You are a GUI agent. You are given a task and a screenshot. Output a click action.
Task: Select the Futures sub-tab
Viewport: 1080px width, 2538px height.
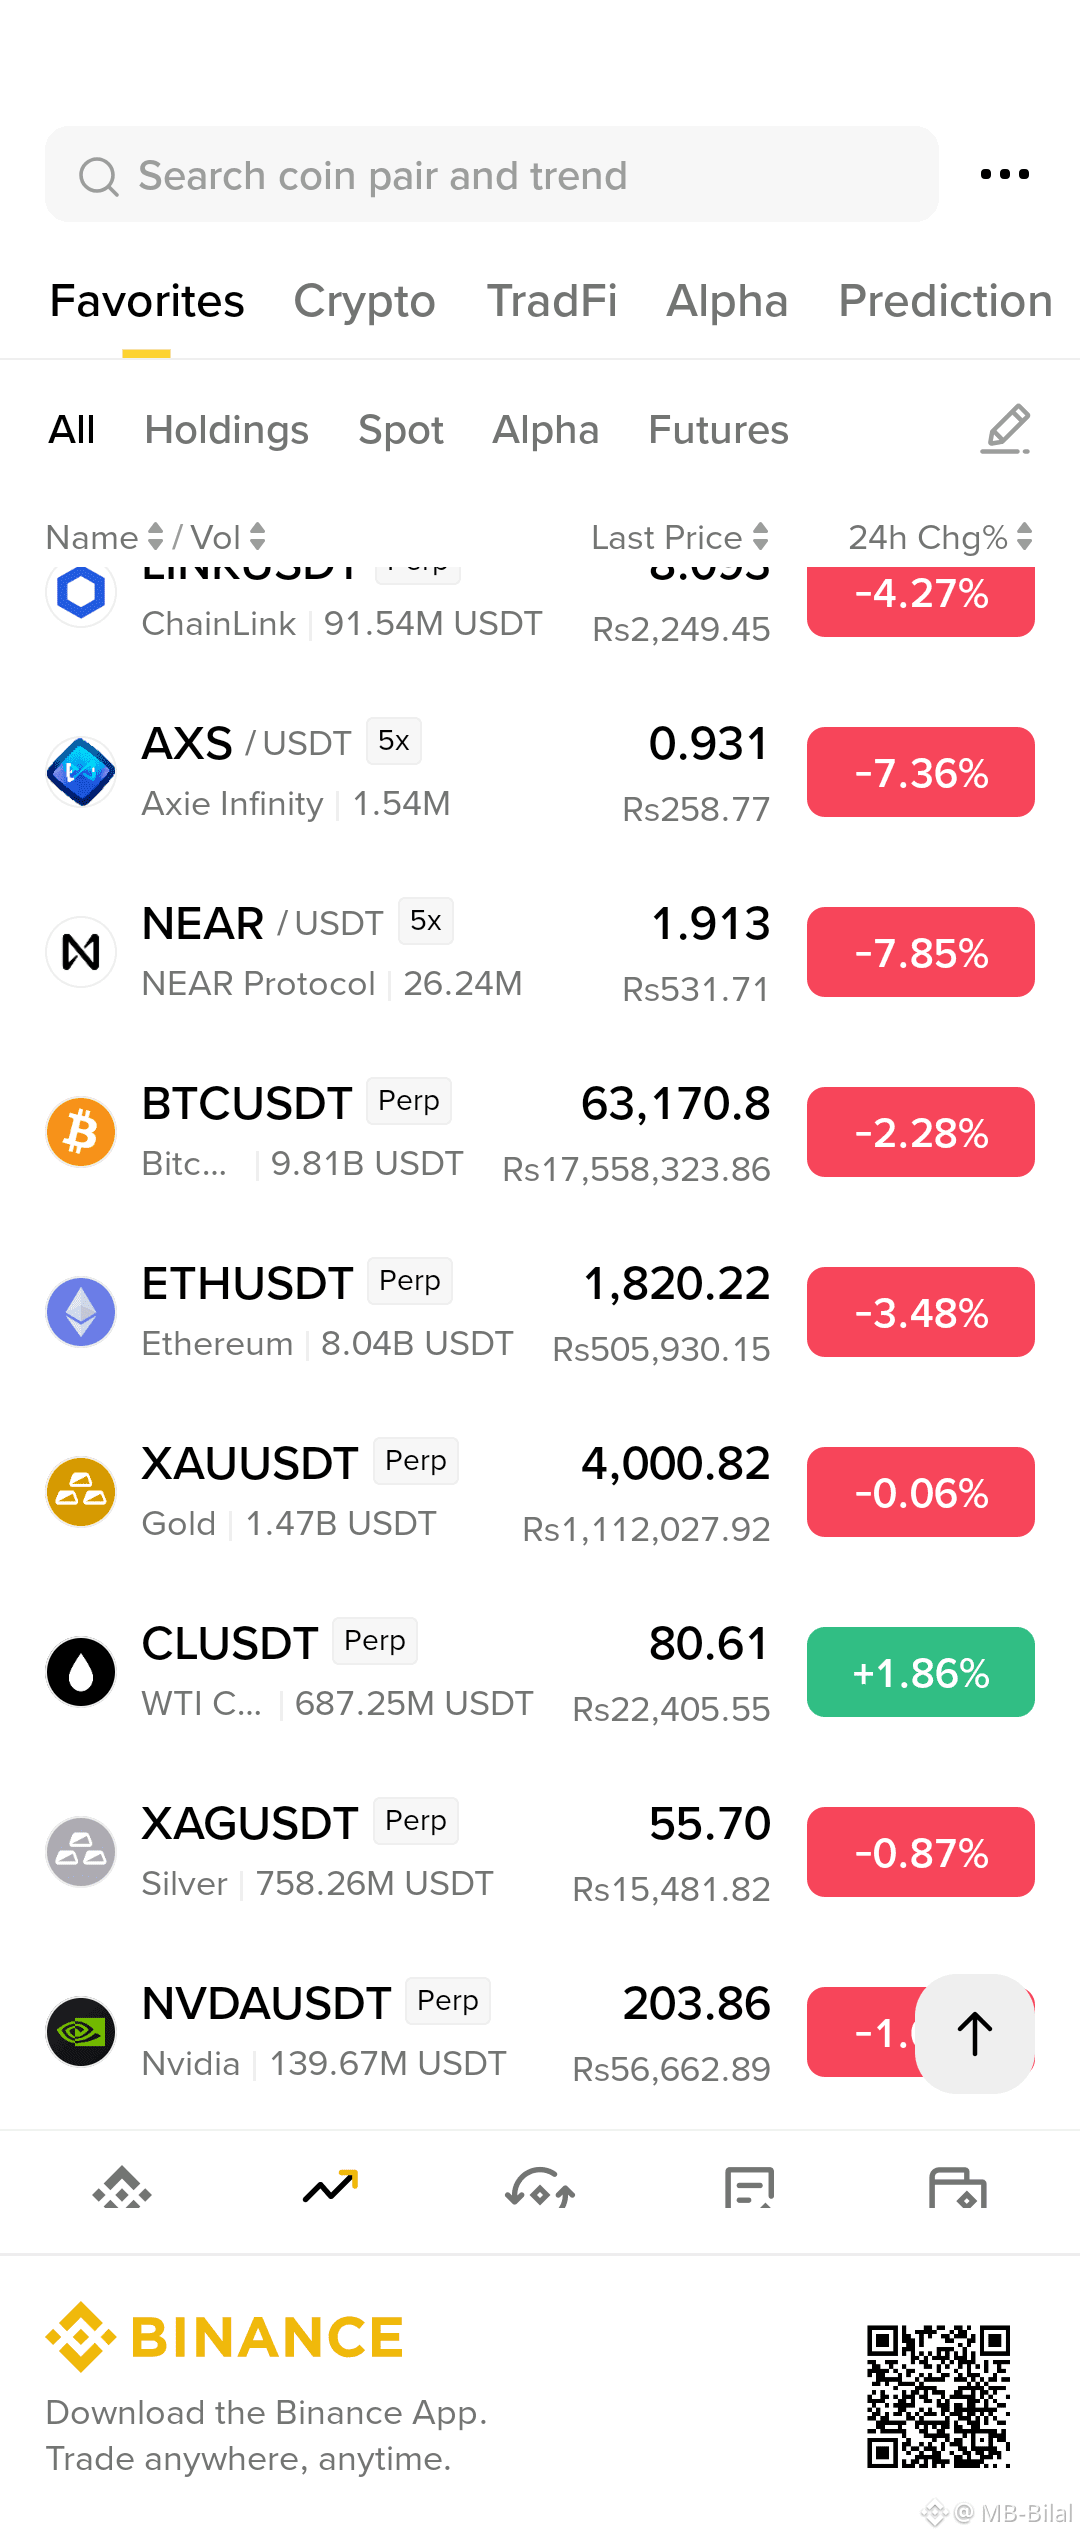(718, 430)
